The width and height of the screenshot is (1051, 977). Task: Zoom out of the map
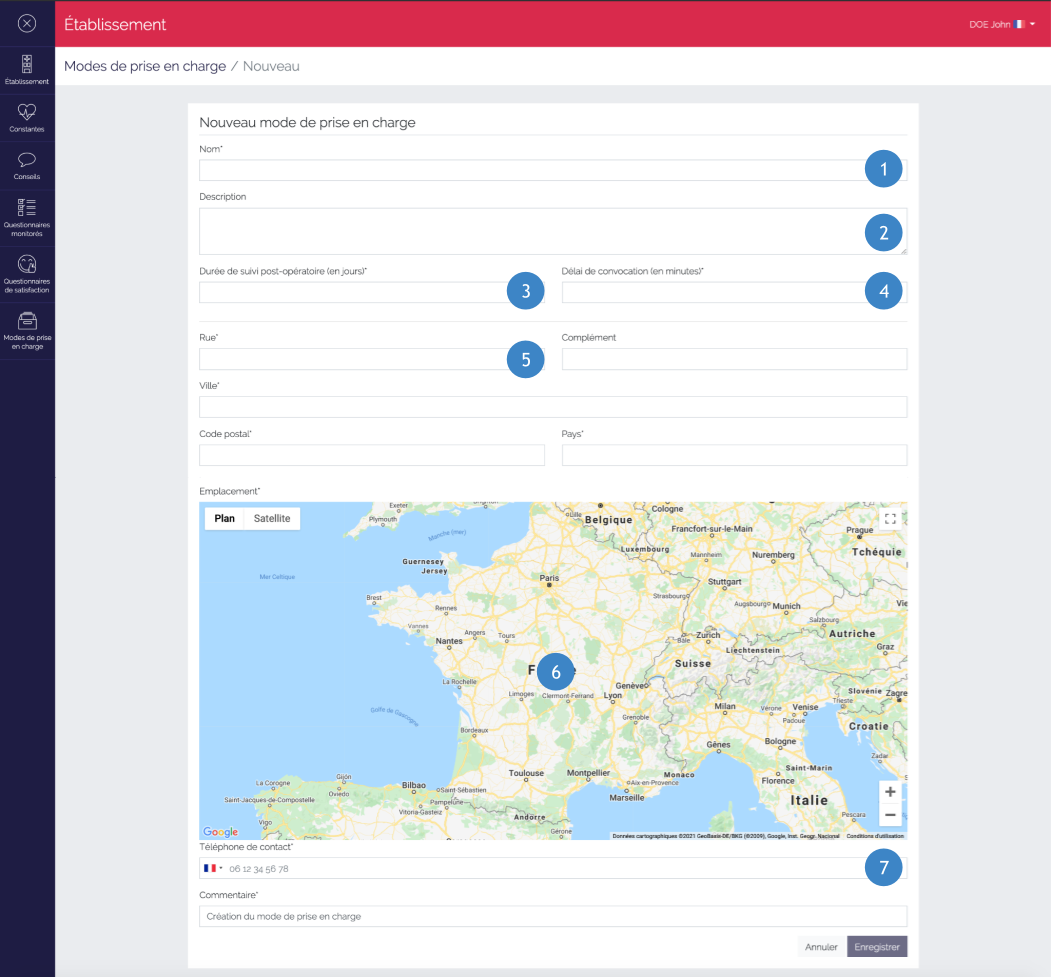pyautogui.click(x=890, y=815)
